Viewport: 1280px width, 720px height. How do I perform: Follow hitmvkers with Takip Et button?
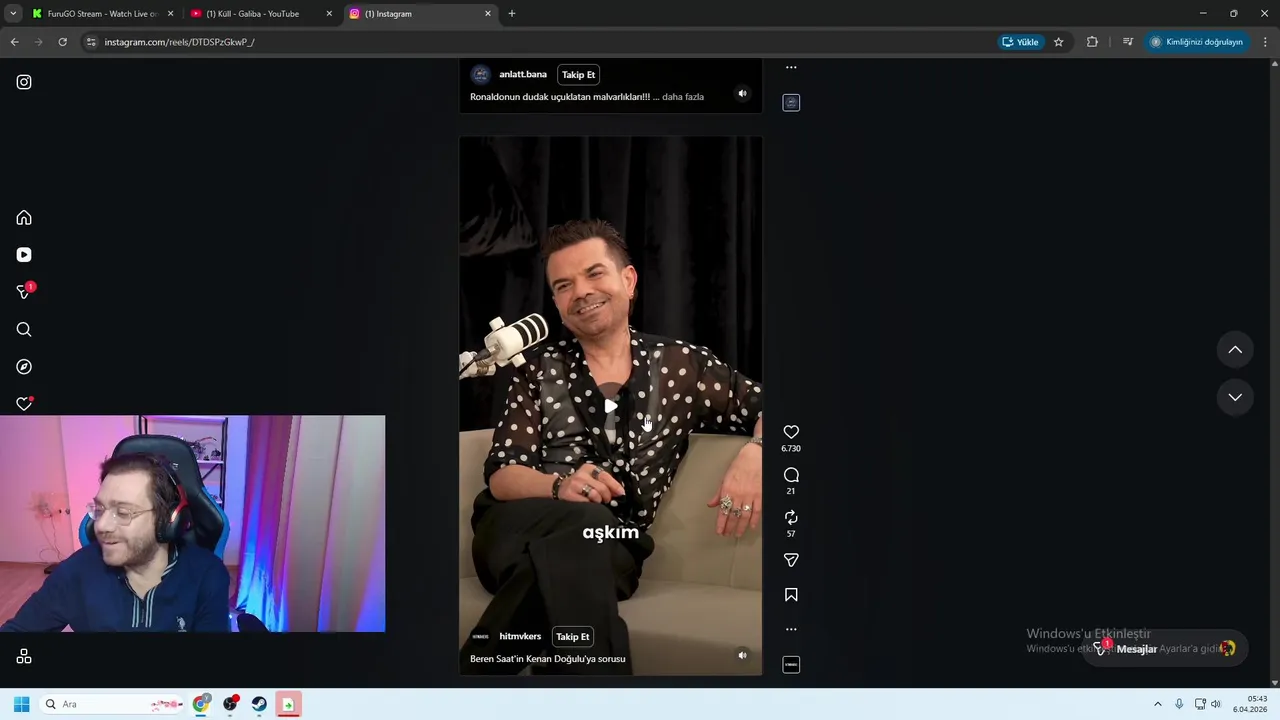click(x=573, y=636)
